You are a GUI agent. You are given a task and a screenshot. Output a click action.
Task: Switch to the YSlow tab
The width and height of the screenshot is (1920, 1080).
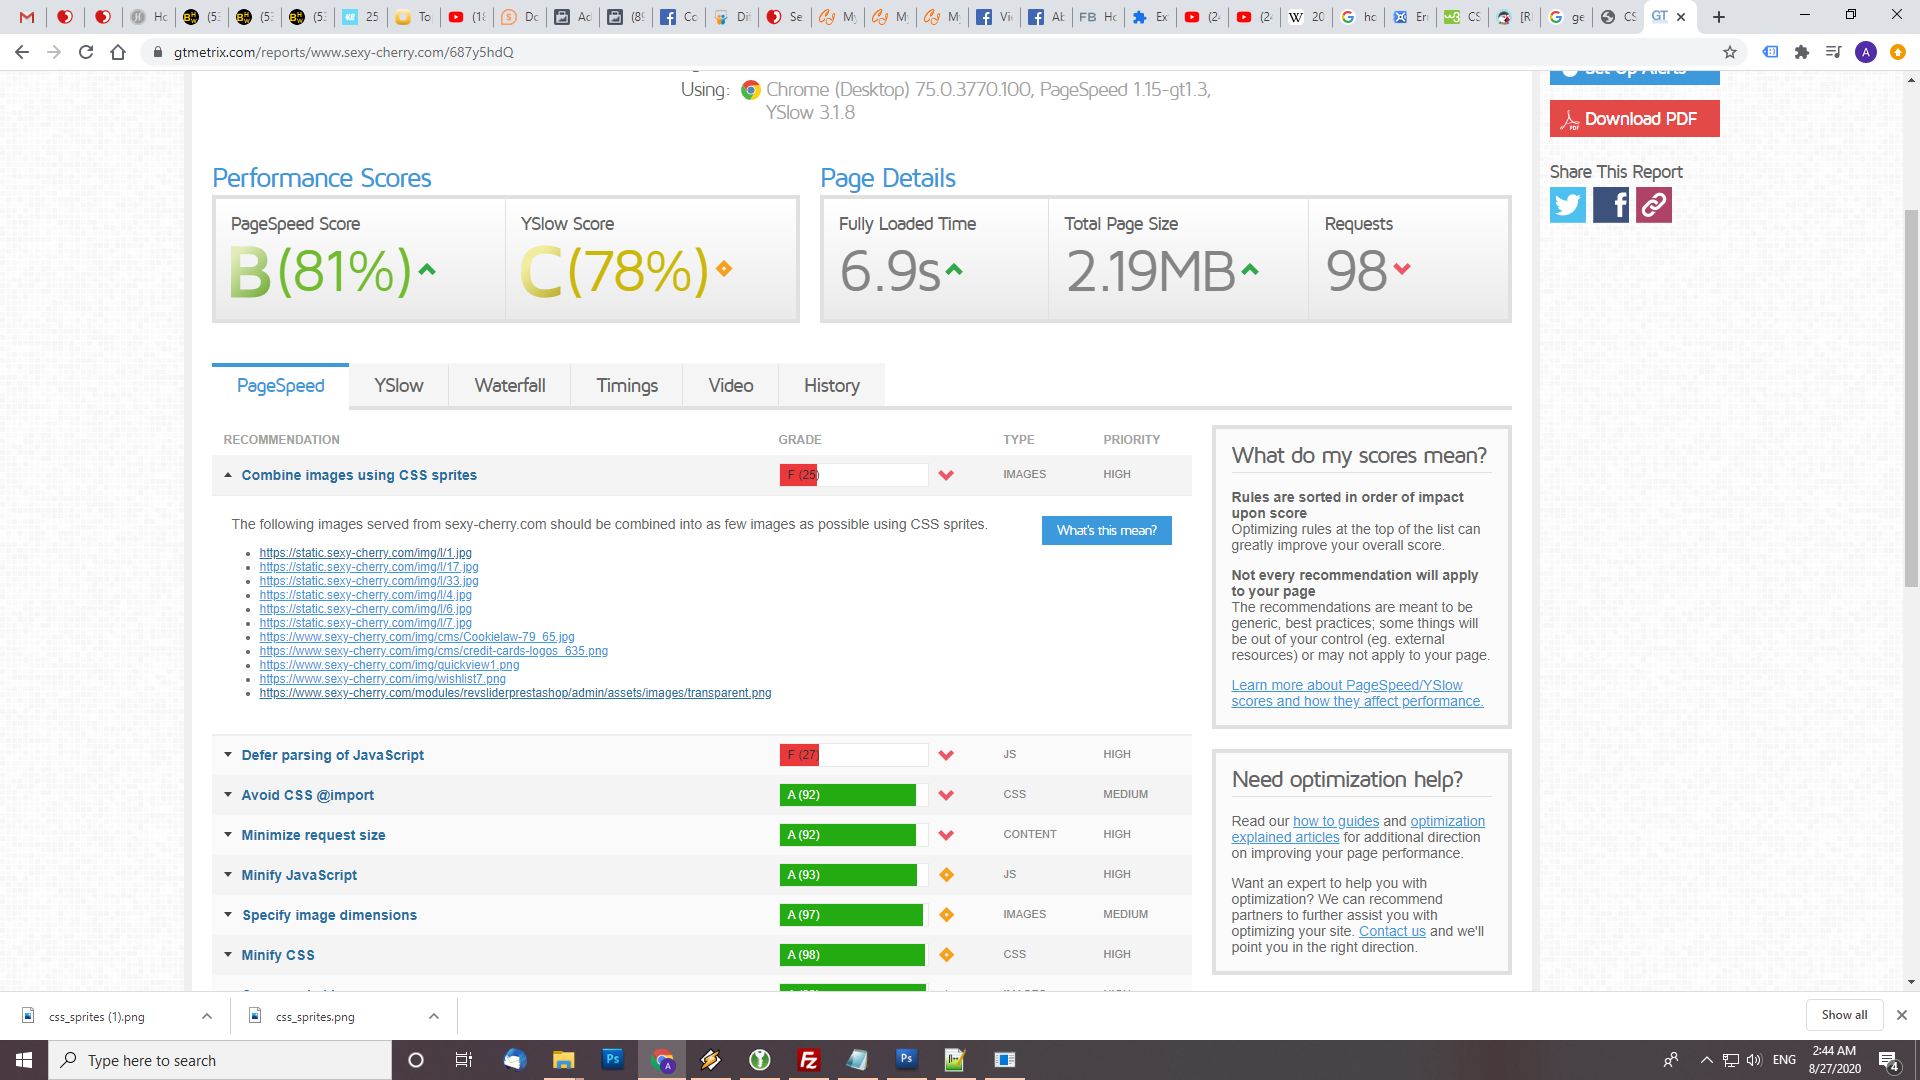(x=398, y=386)
